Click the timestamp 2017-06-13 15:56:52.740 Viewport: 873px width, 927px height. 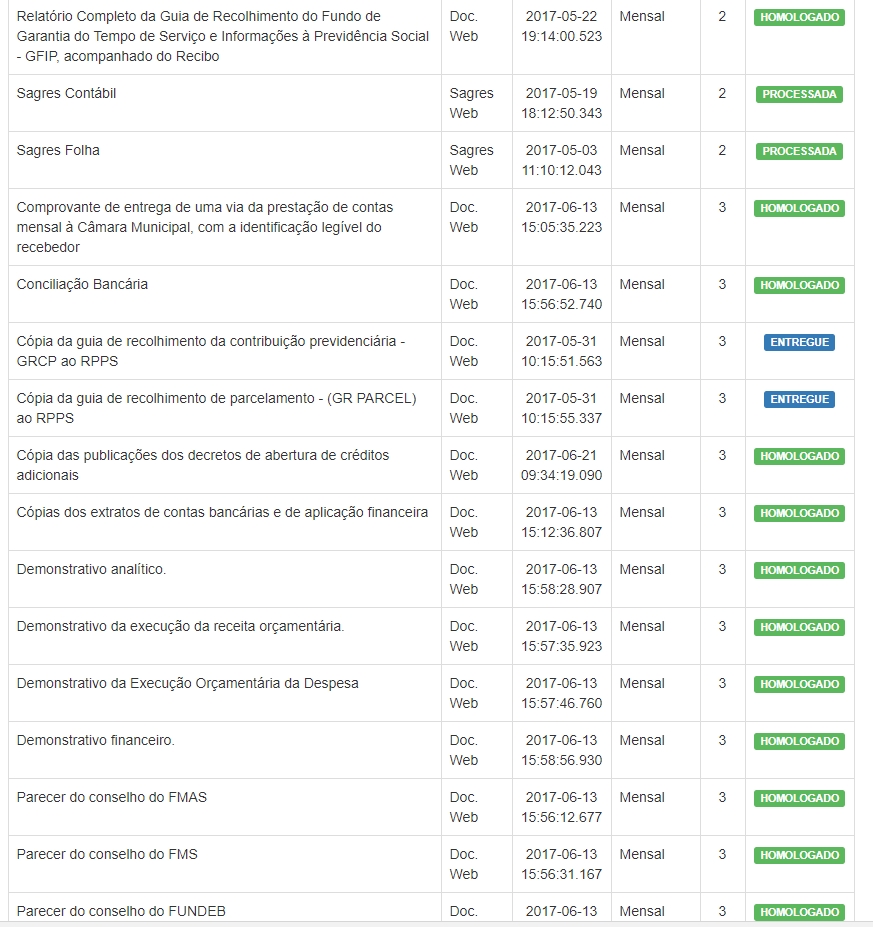click(x=562, y=294)
